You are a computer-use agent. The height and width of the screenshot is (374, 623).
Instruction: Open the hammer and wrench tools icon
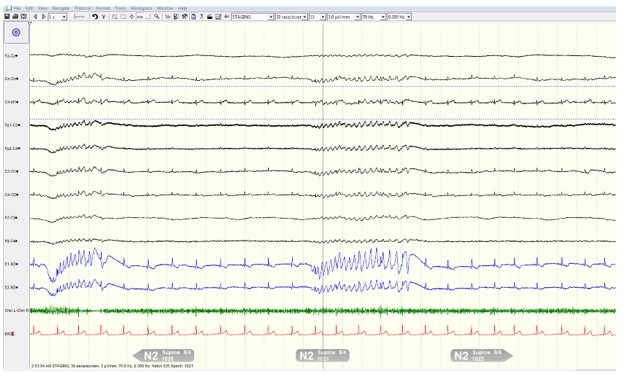coord(185,17)
